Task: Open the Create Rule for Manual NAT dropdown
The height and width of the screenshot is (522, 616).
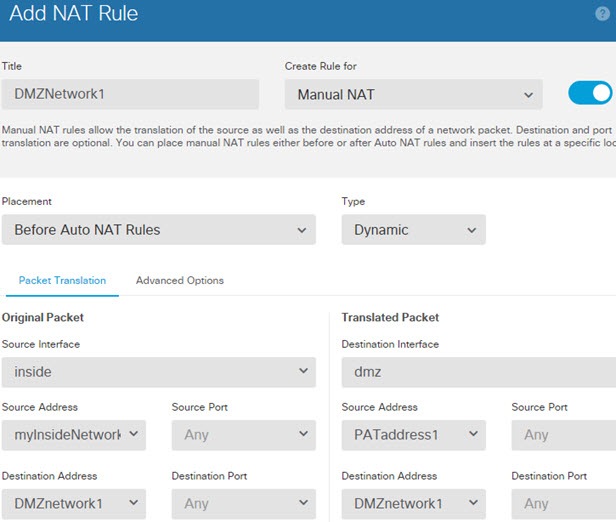Action: pos(413,94)
